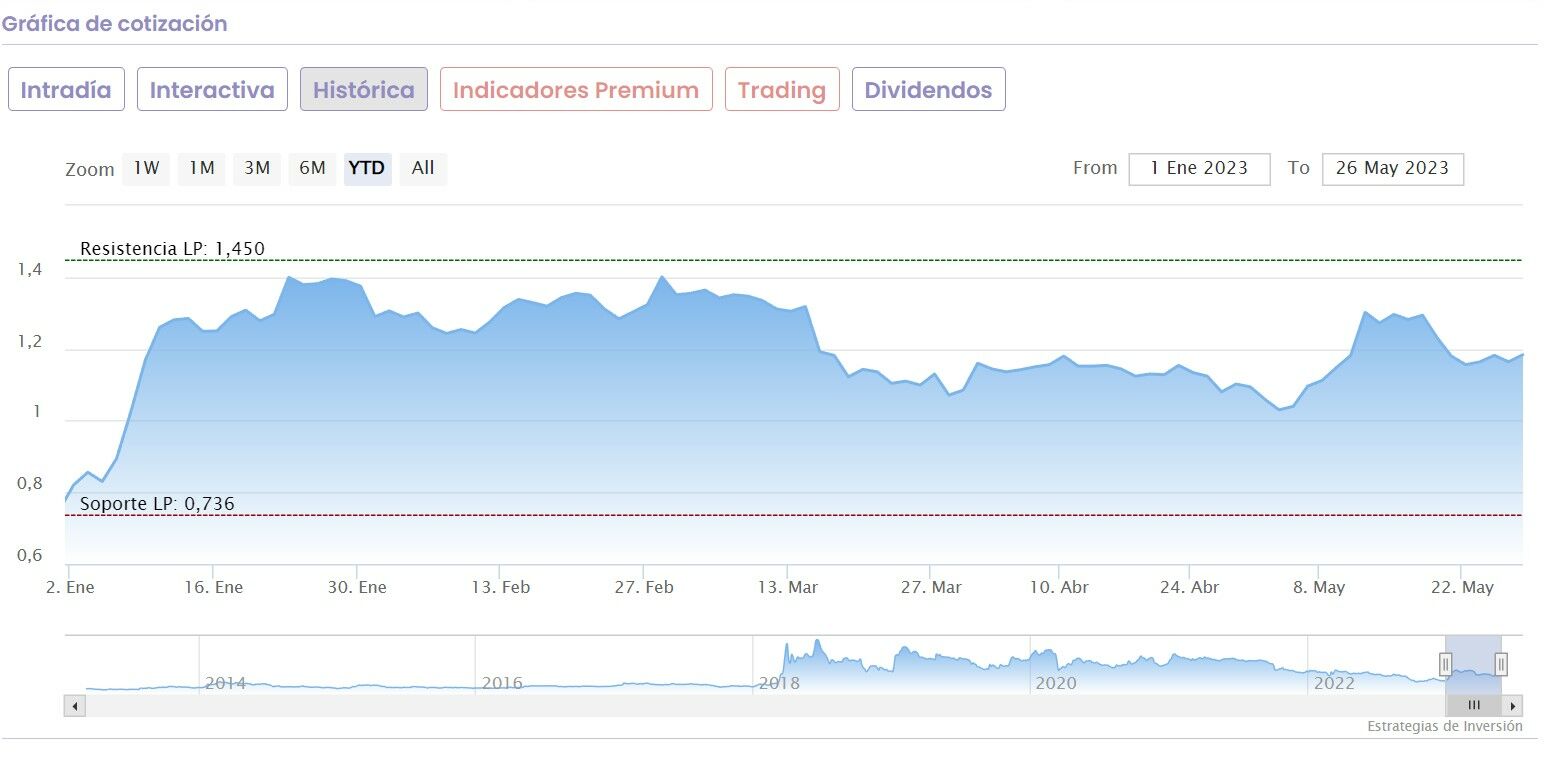
Task: Open Indicadores Premium tab
Action: tap(576, 90)
